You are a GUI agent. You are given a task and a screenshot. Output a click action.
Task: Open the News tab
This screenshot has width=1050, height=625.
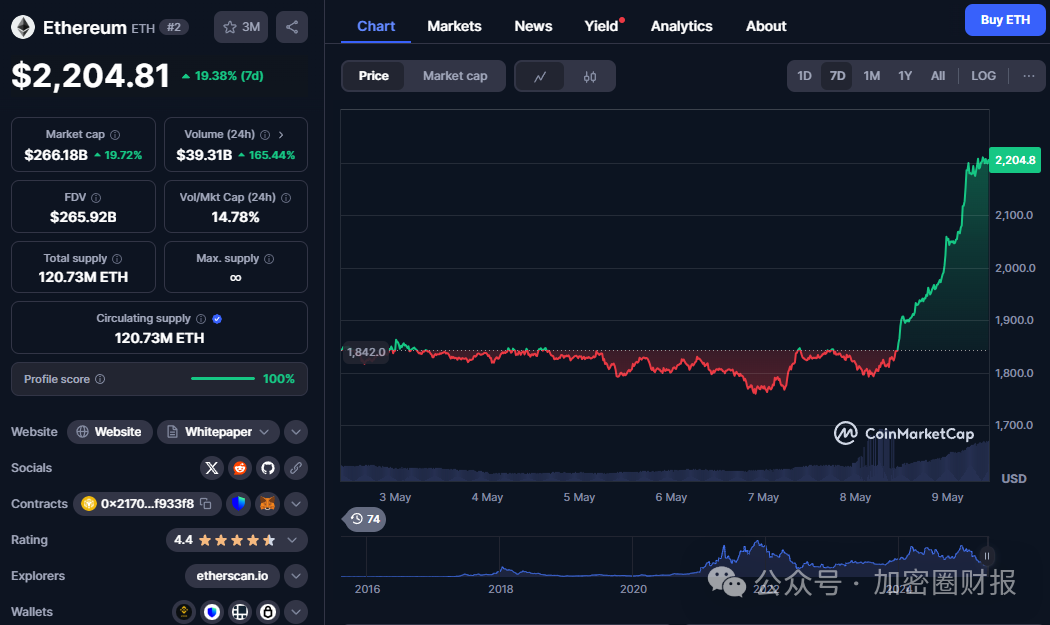pos(533,26)
